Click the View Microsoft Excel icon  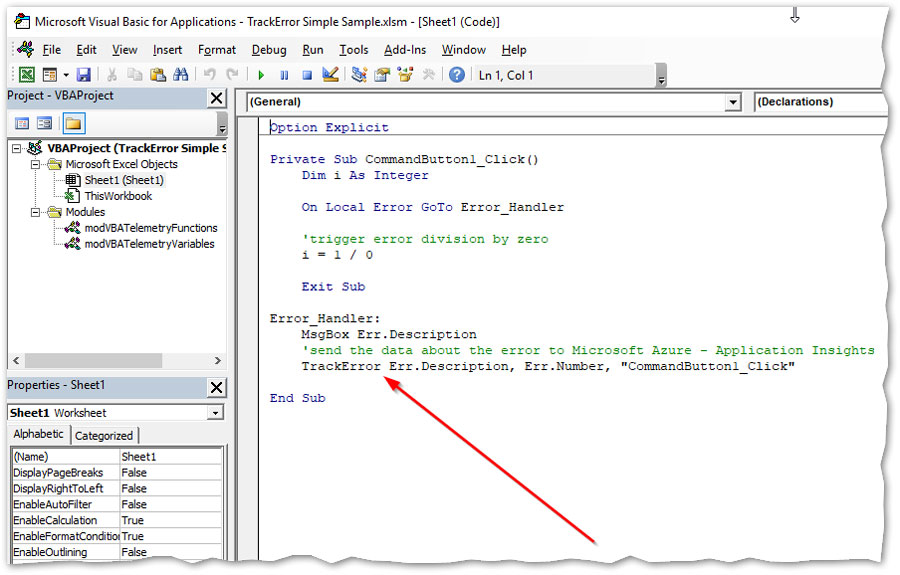pos(27,75)
